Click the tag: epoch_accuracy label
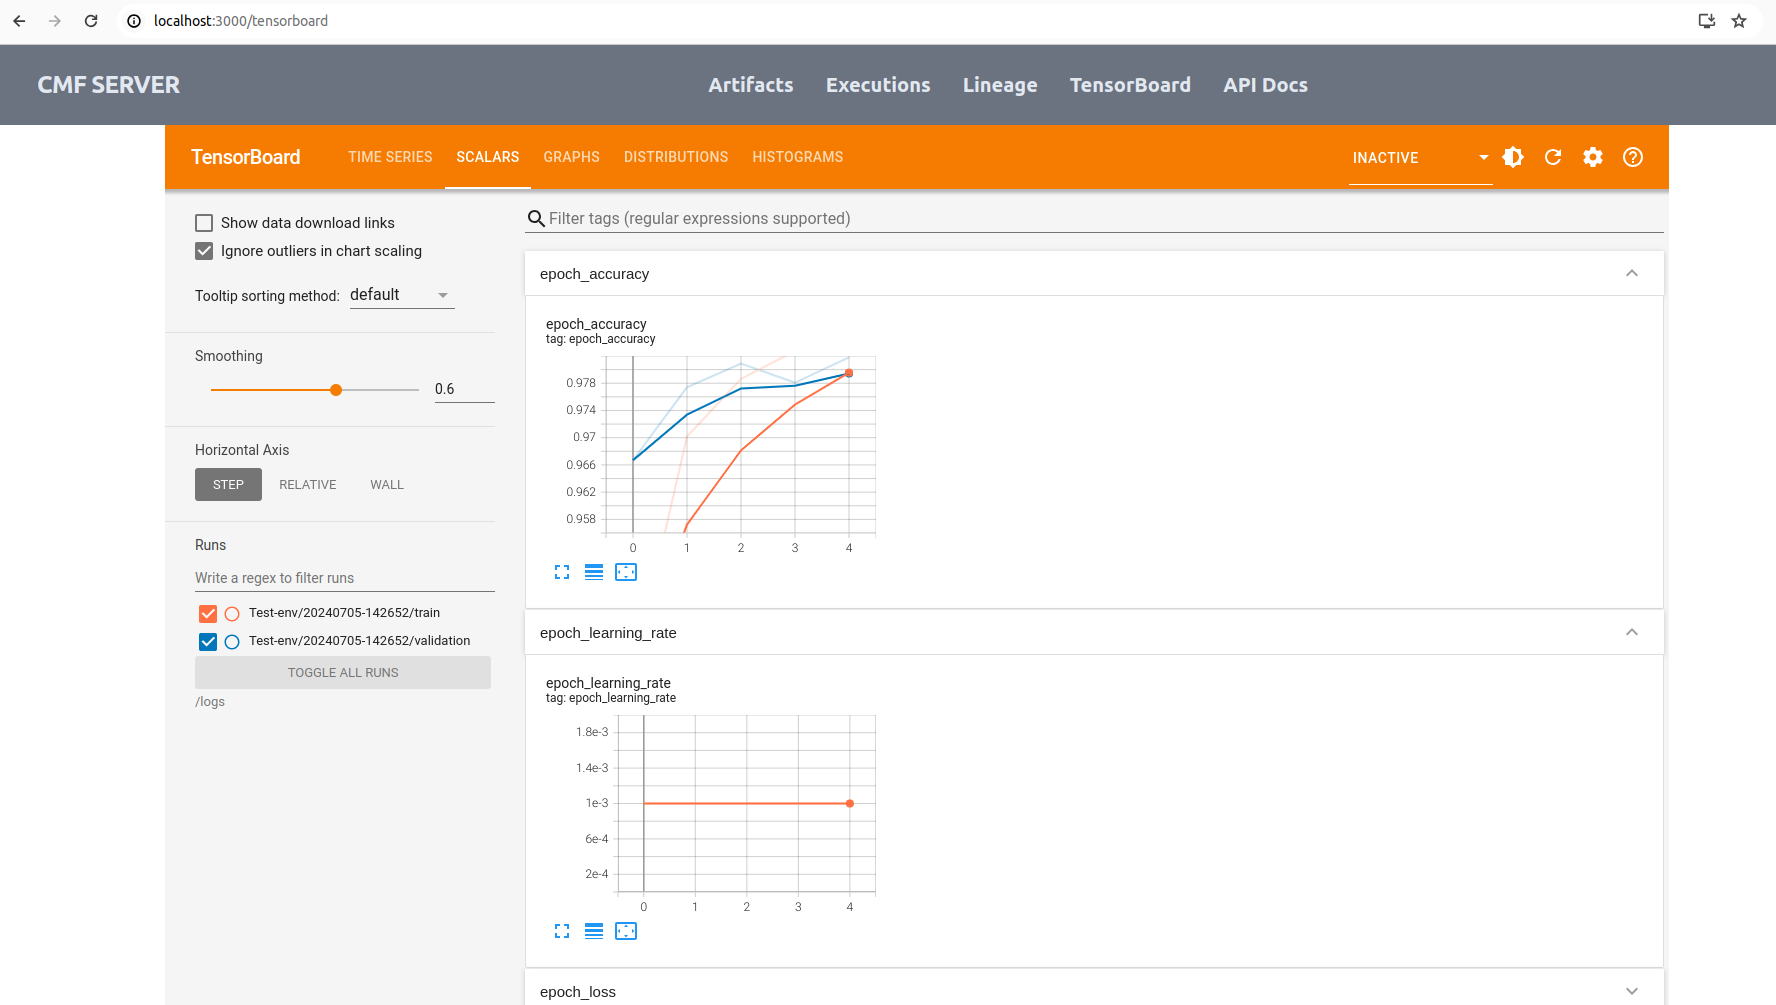 coord(600,339)
